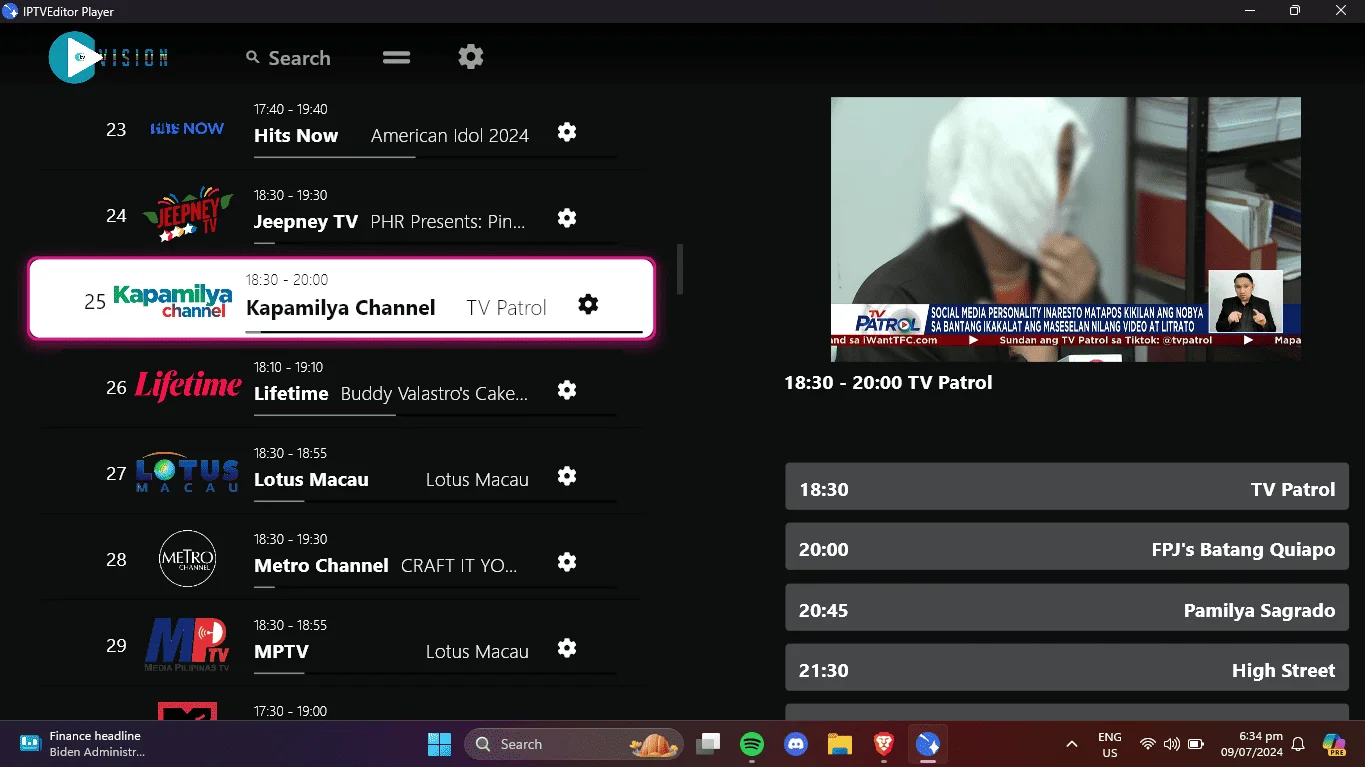Click IPTVEditor Player taskbar icon
This screenshot has height=767, width=1365.
pos(927,744)
